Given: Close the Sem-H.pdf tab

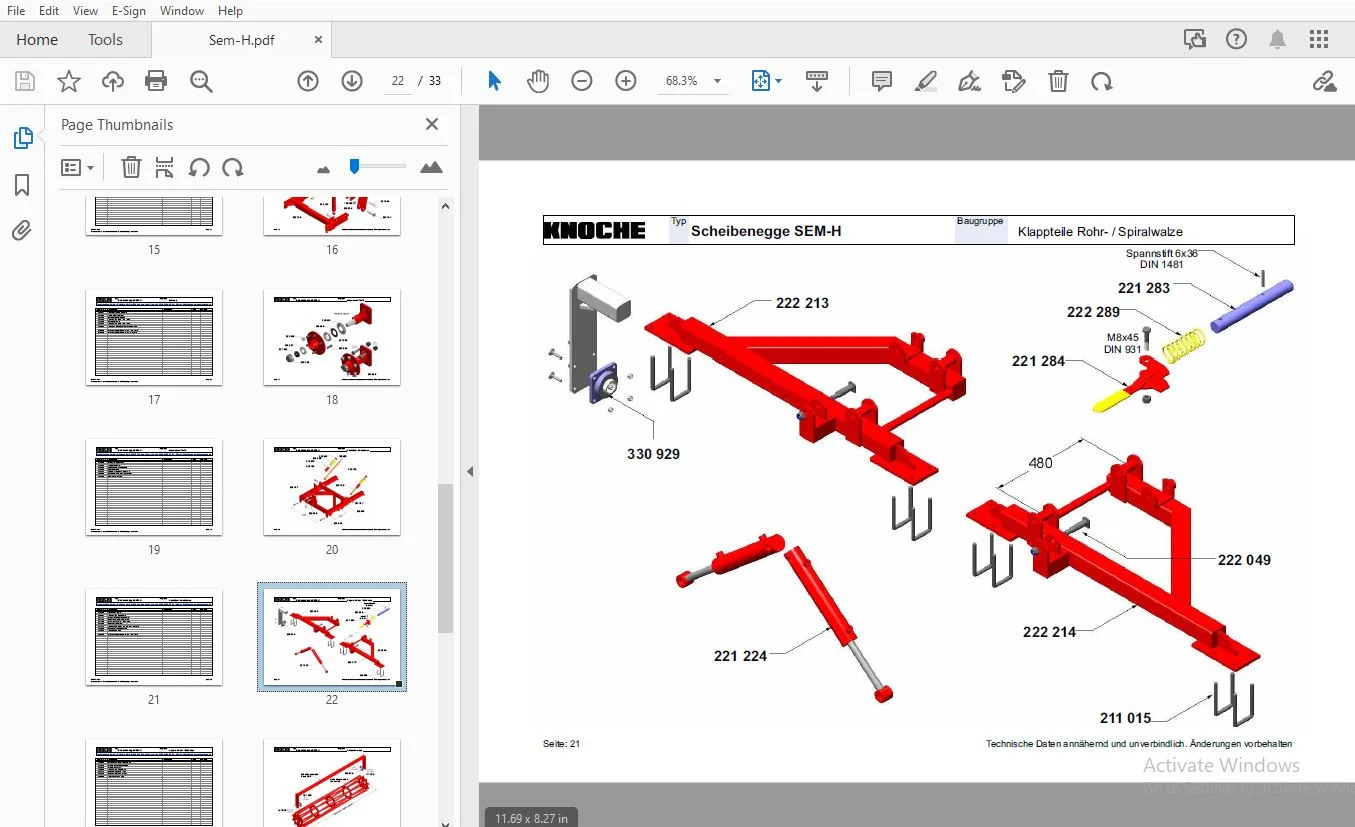Looking at the screenshot, I should point(318,40).
